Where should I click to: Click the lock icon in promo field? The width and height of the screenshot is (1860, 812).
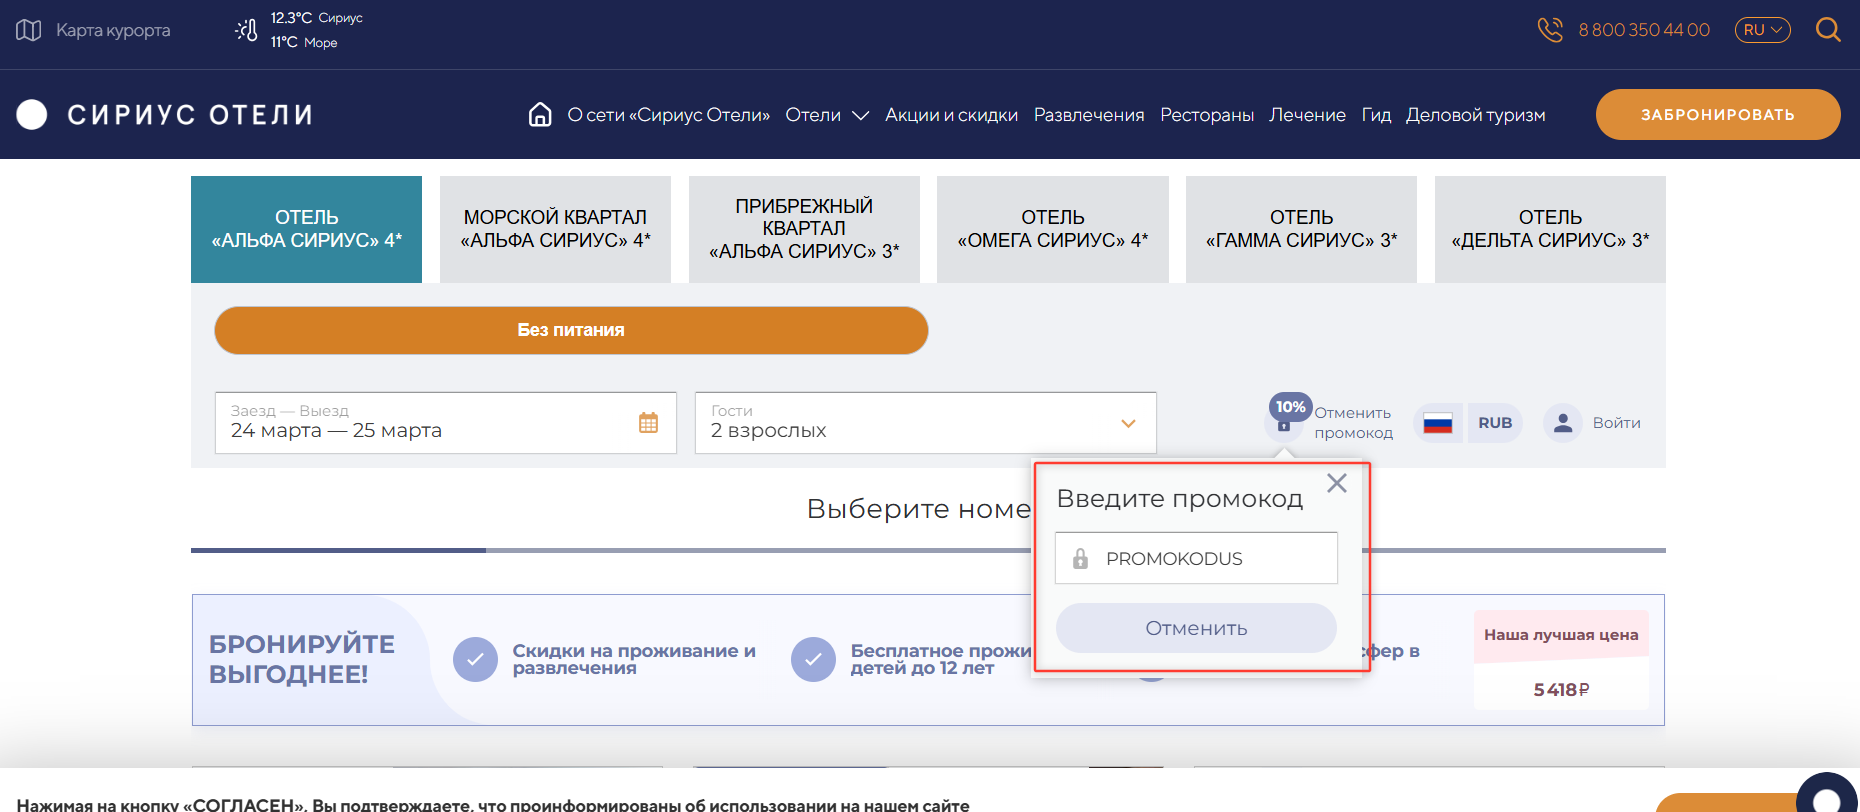point(1080,558)
